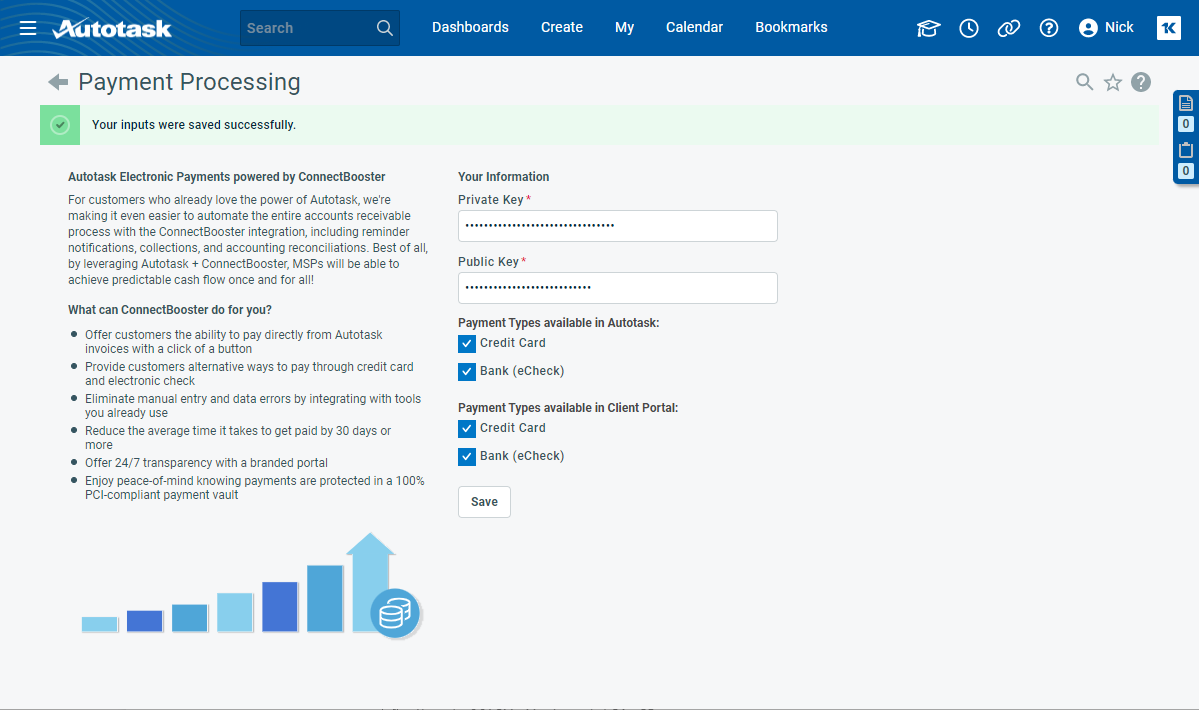Open page help gray question icon
Screen dimensions: 1199x710
(x=1141, y=82)
